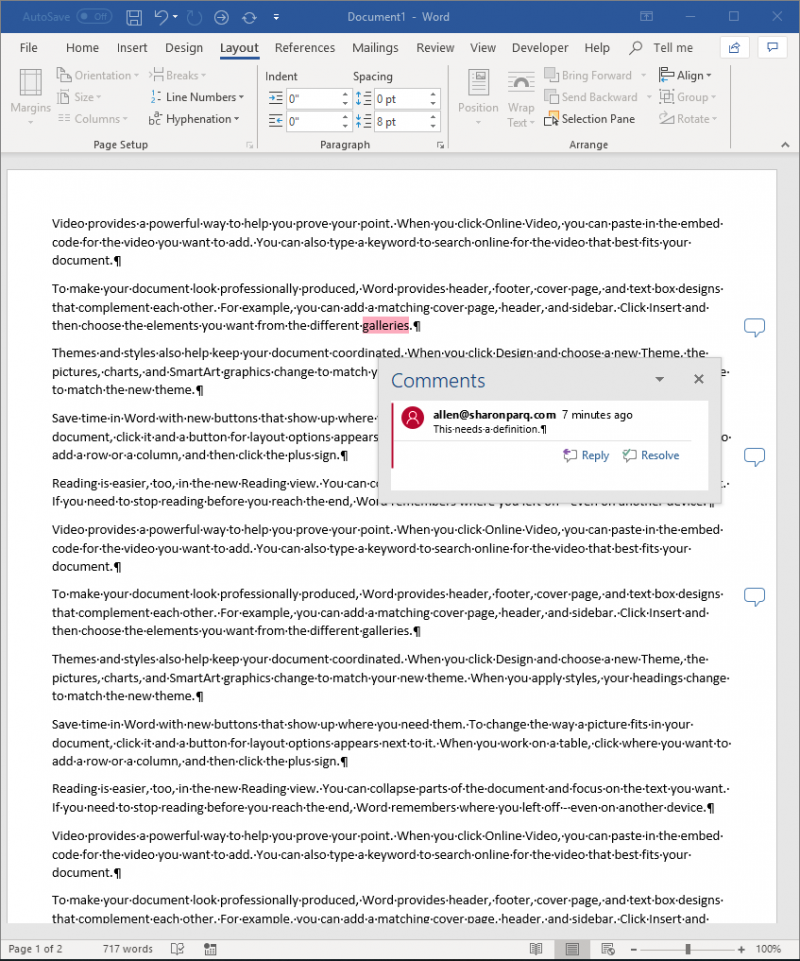Image resolution: width=800 pixels, height=961 pixels.
Task: Open the View tab
Action: (x=483, y=48)
